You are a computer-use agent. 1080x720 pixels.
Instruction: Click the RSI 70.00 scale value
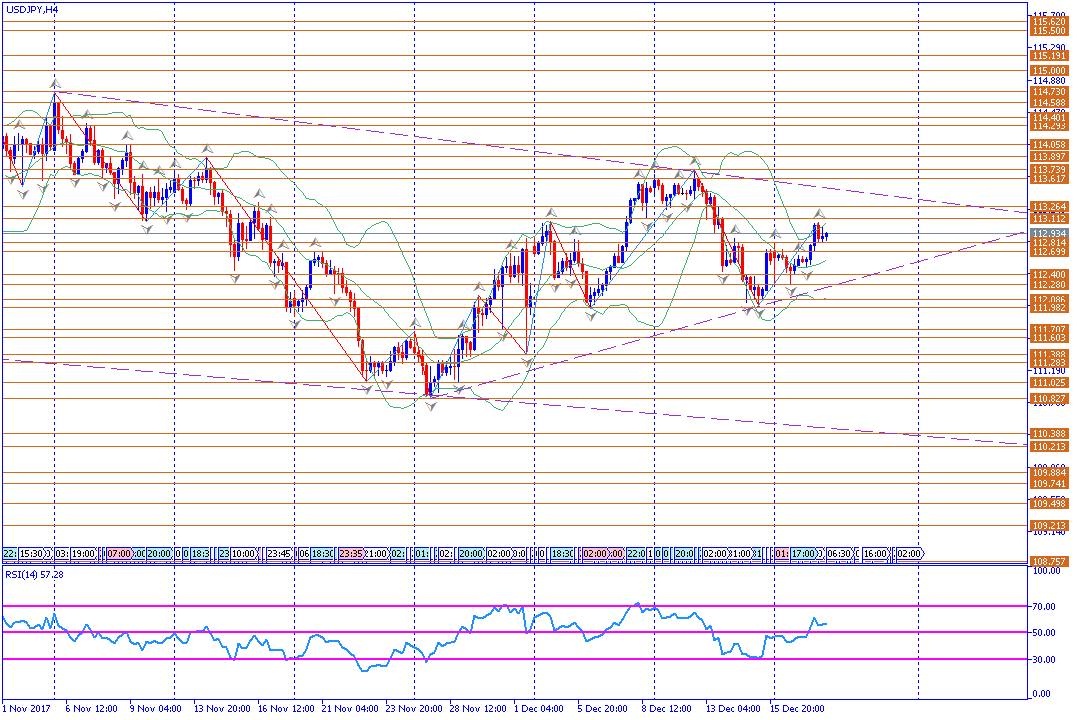click(x=1044, y=607)
